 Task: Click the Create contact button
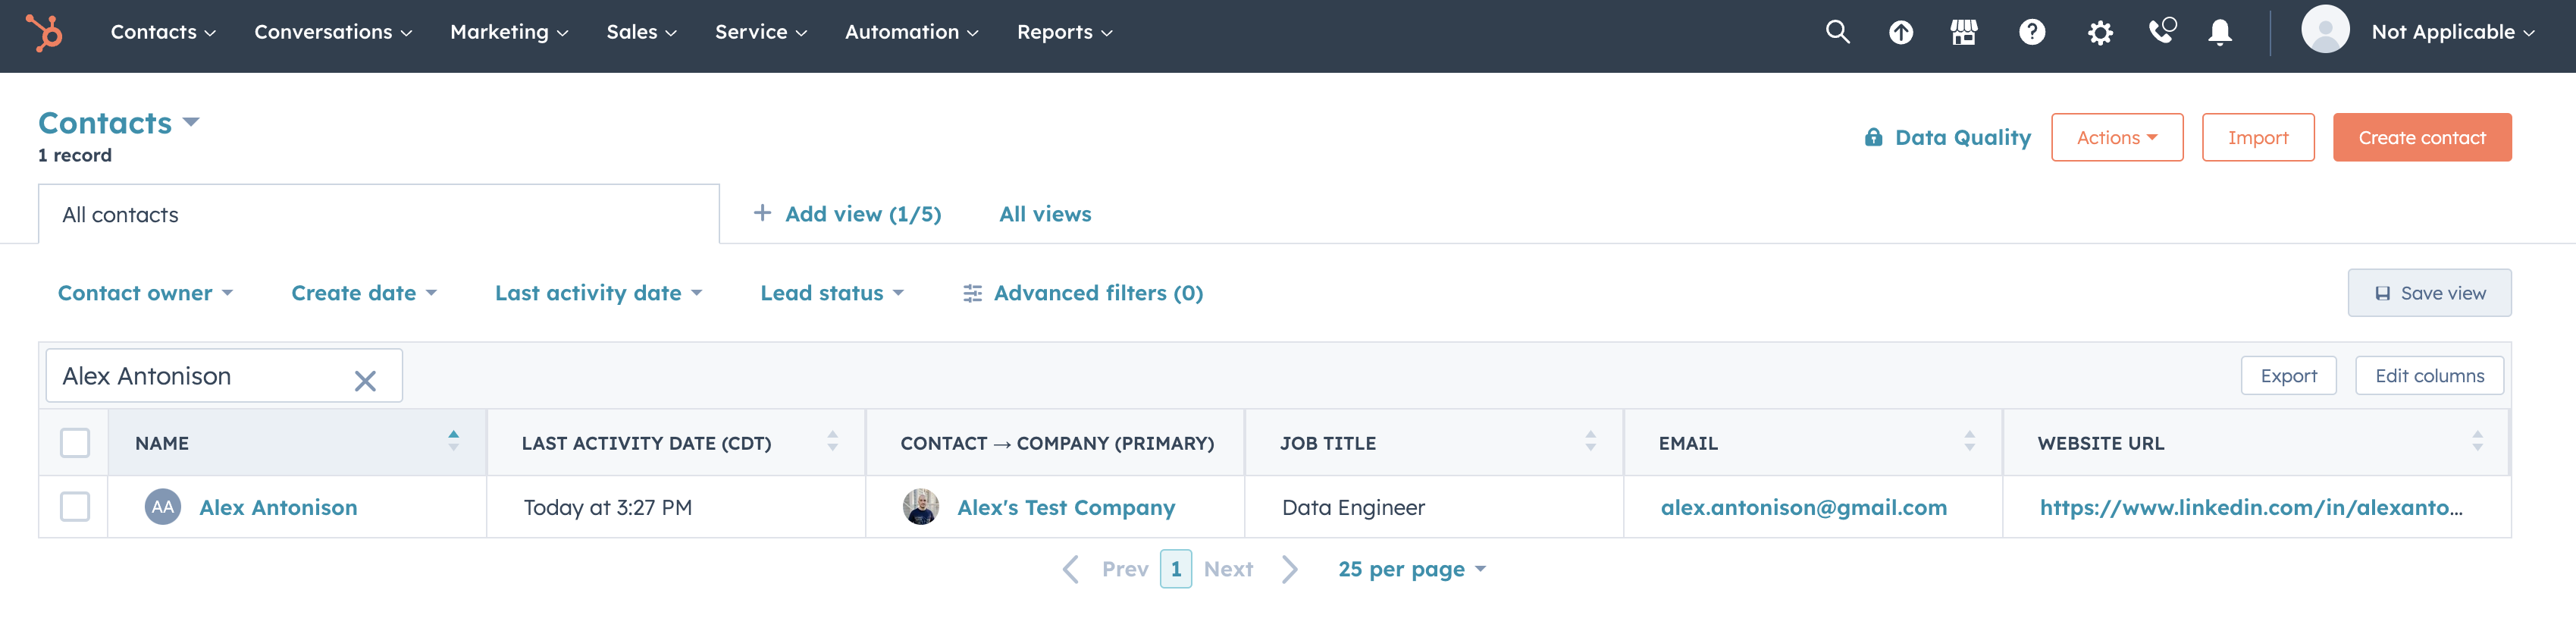click(x=2421, y=138)
